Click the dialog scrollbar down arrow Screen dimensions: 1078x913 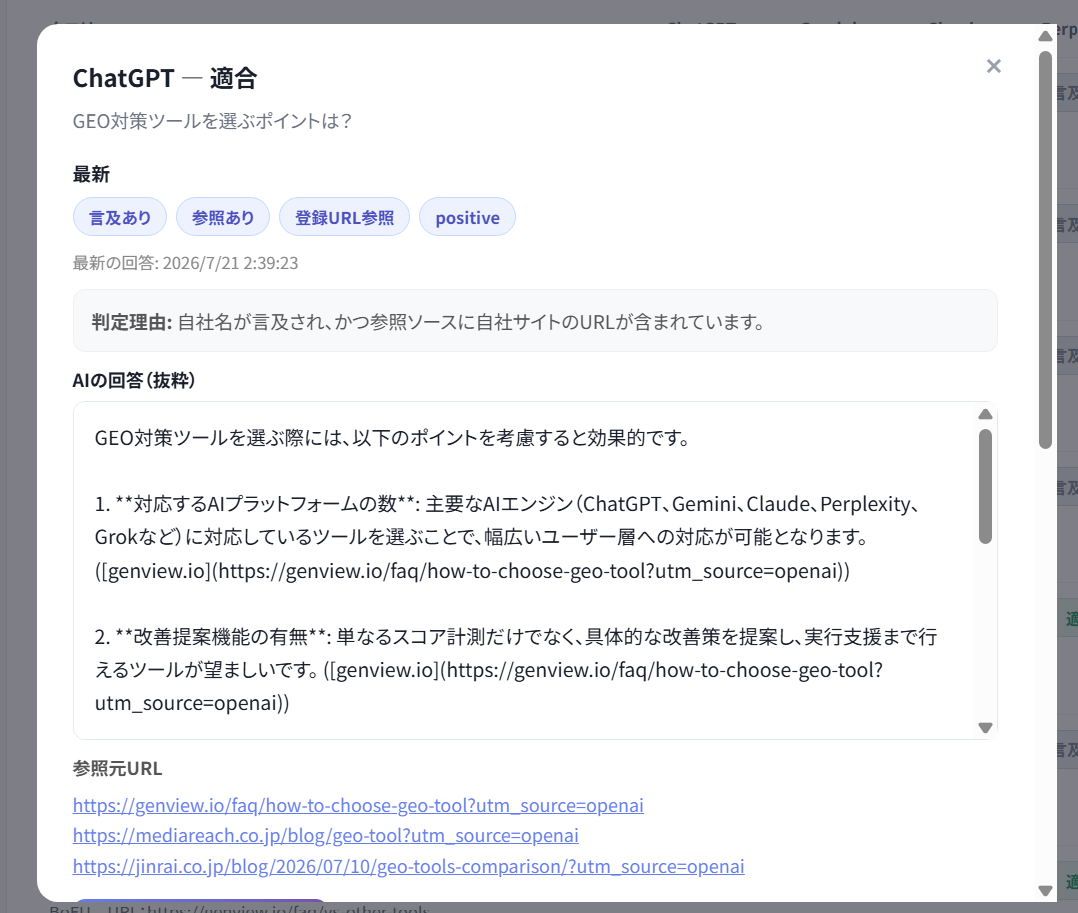click(x=1046, y=890)
